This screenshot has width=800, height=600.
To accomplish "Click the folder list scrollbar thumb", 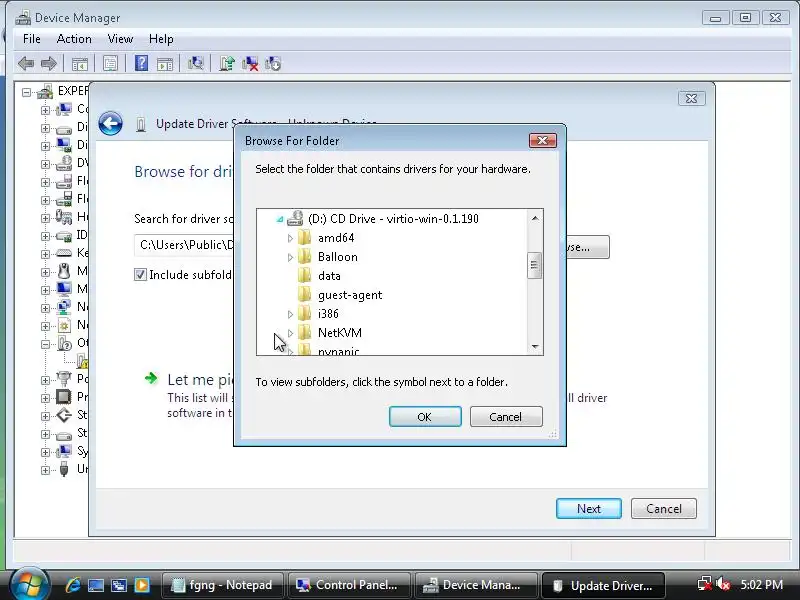I will (x=534, y=265).
